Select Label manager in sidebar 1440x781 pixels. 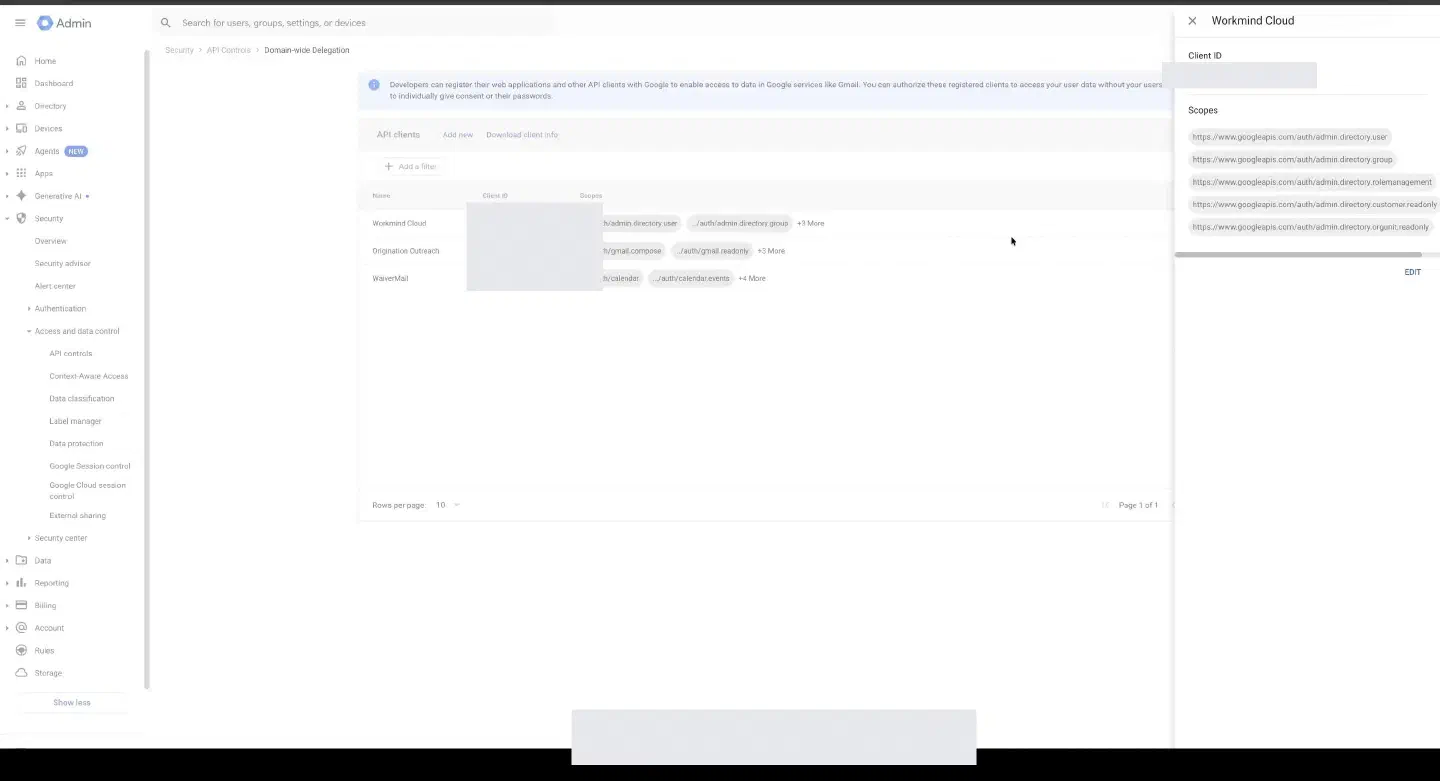pos(76,421)
